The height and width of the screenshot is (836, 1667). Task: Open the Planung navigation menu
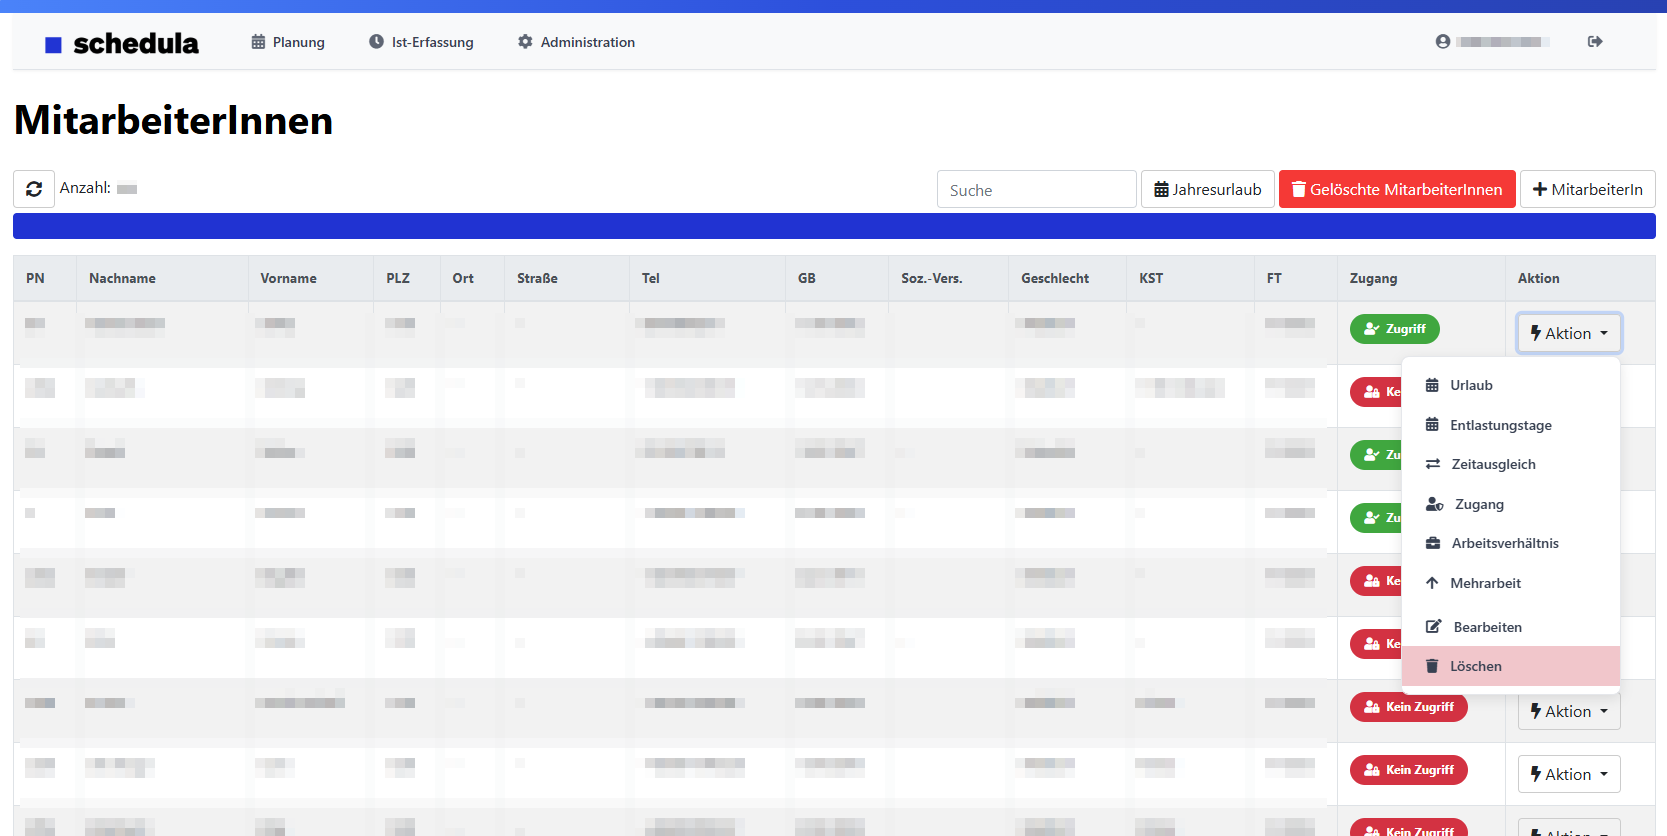point(288,42)
